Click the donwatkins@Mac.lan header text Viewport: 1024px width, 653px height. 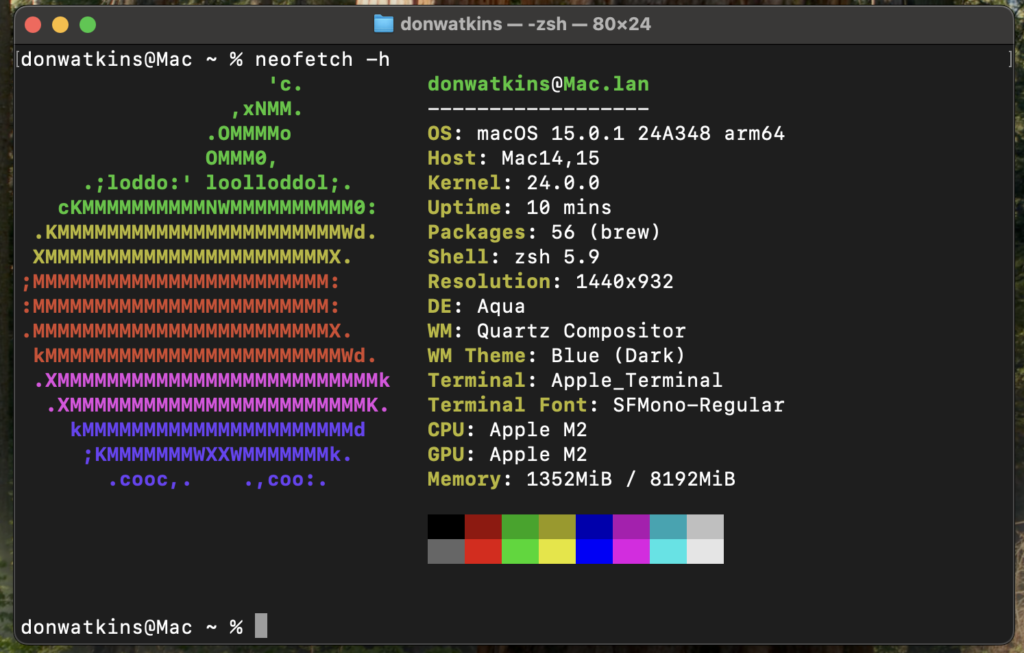point(538,84)
